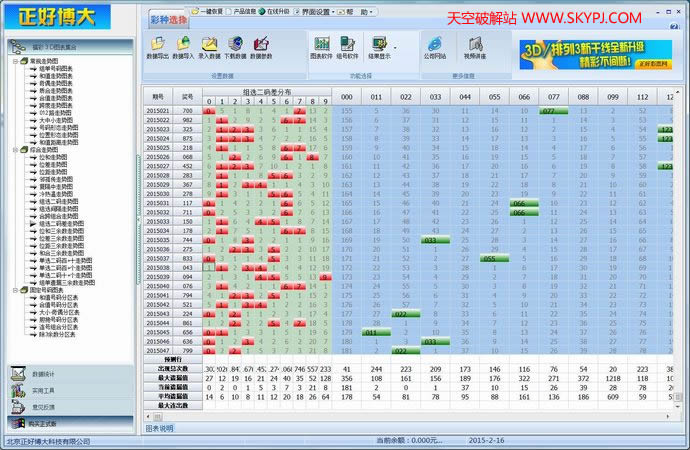Click the 缩号软件 icon
Image resolution: width=690 pixels, height=450 pixels.
(x=347, y=47)
